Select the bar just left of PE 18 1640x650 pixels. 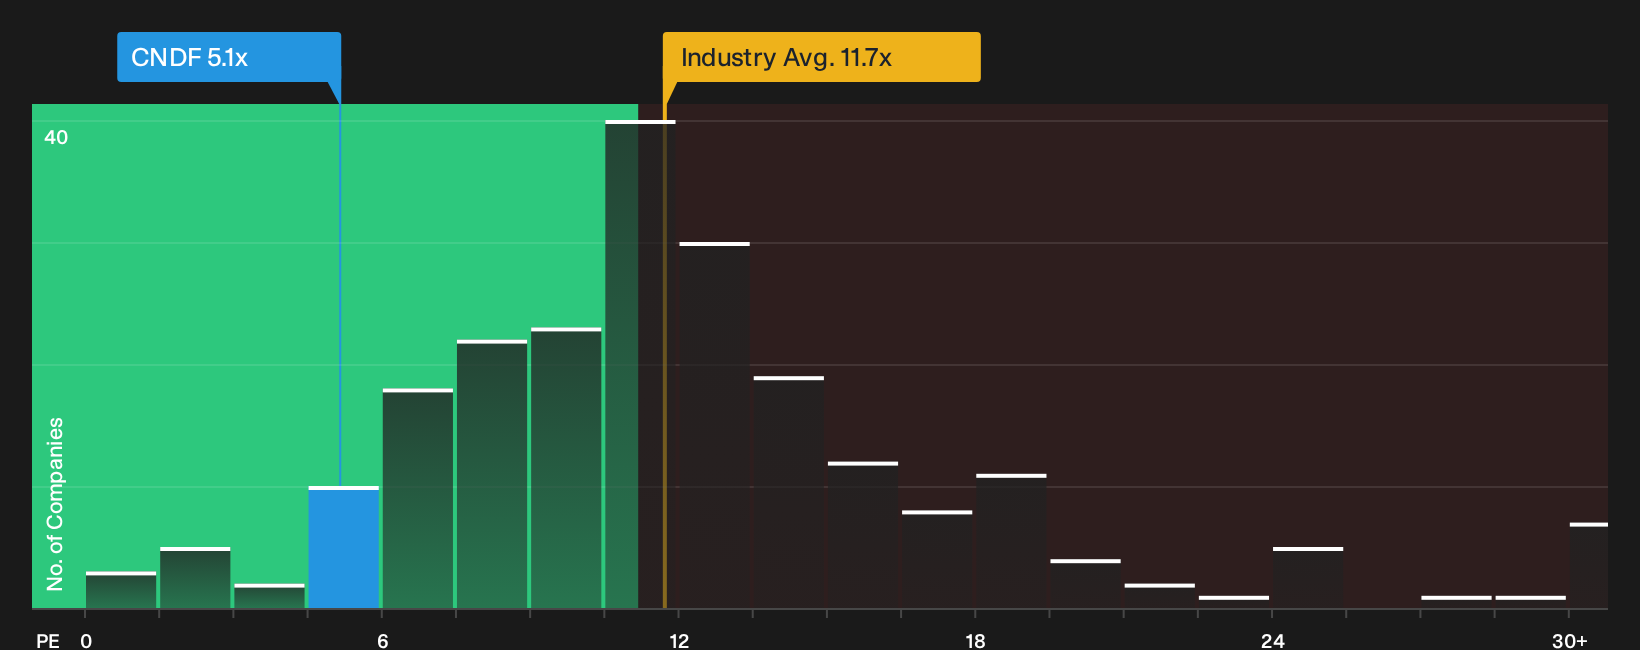click(x=937, y=560)
